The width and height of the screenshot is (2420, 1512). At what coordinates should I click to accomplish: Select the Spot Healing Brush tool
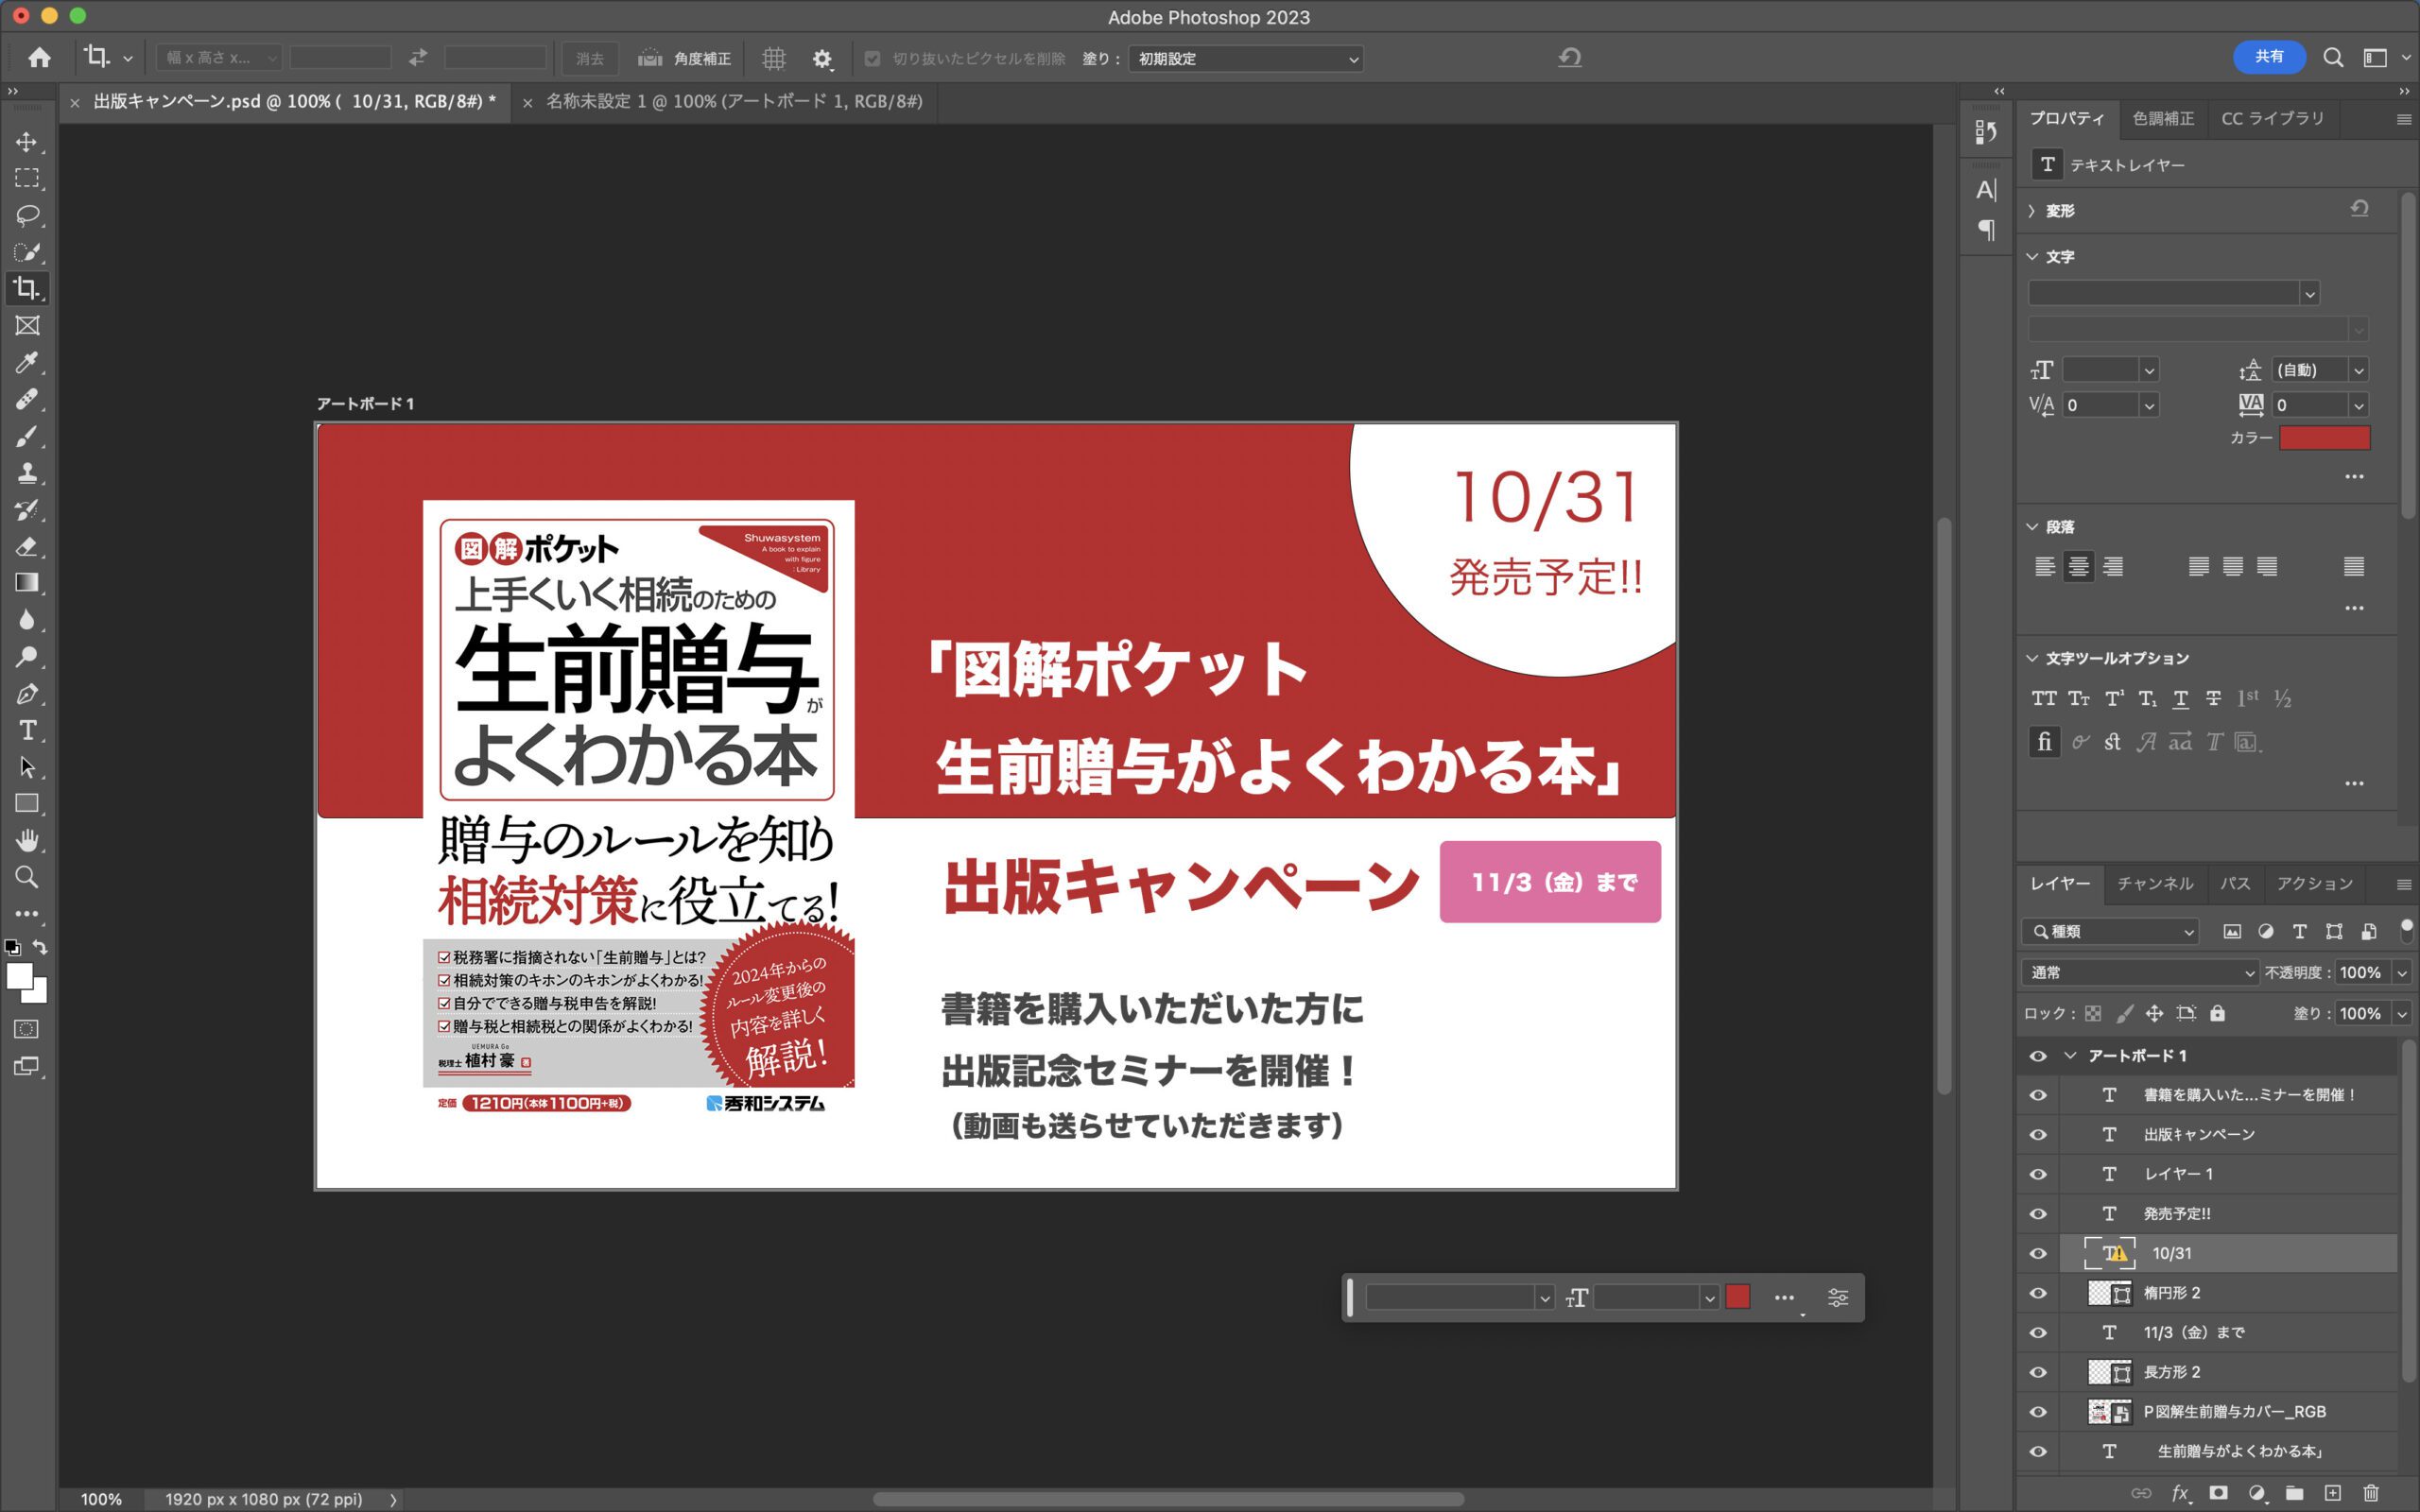point(27,399)
